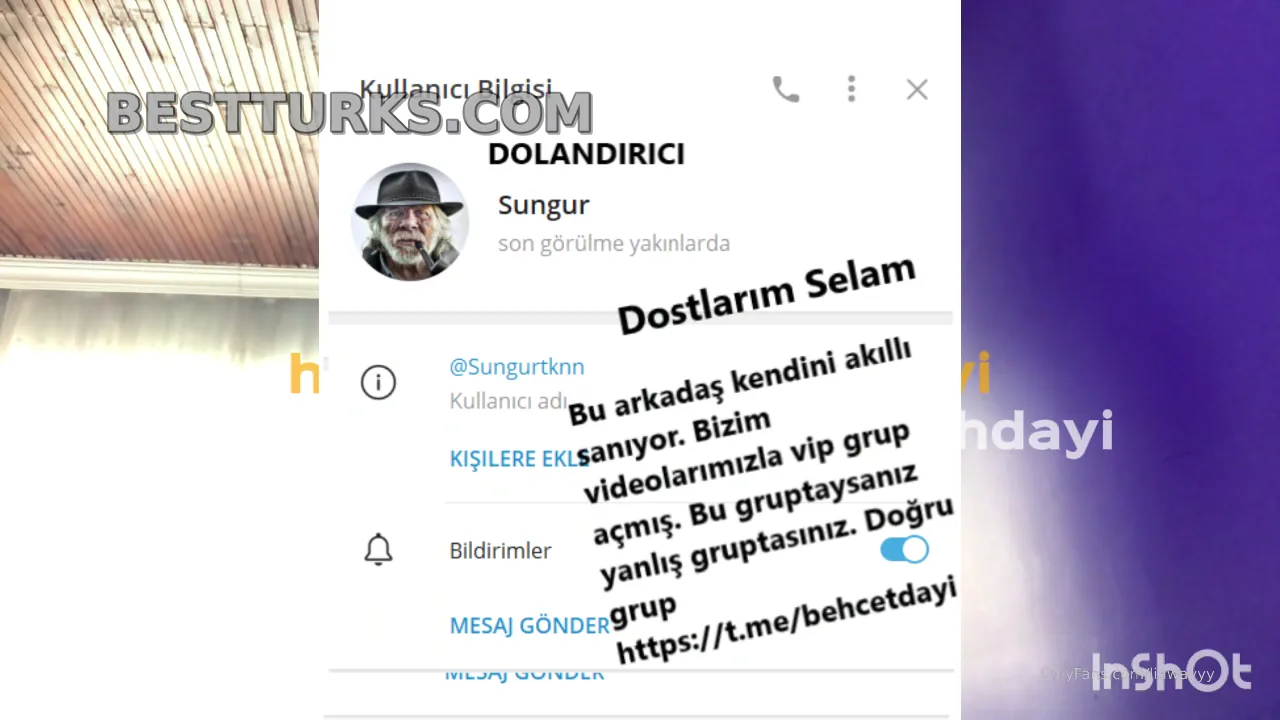Turn off the Bildirimler switch
Screen dimensions: 1280x720
click(904, 550)
